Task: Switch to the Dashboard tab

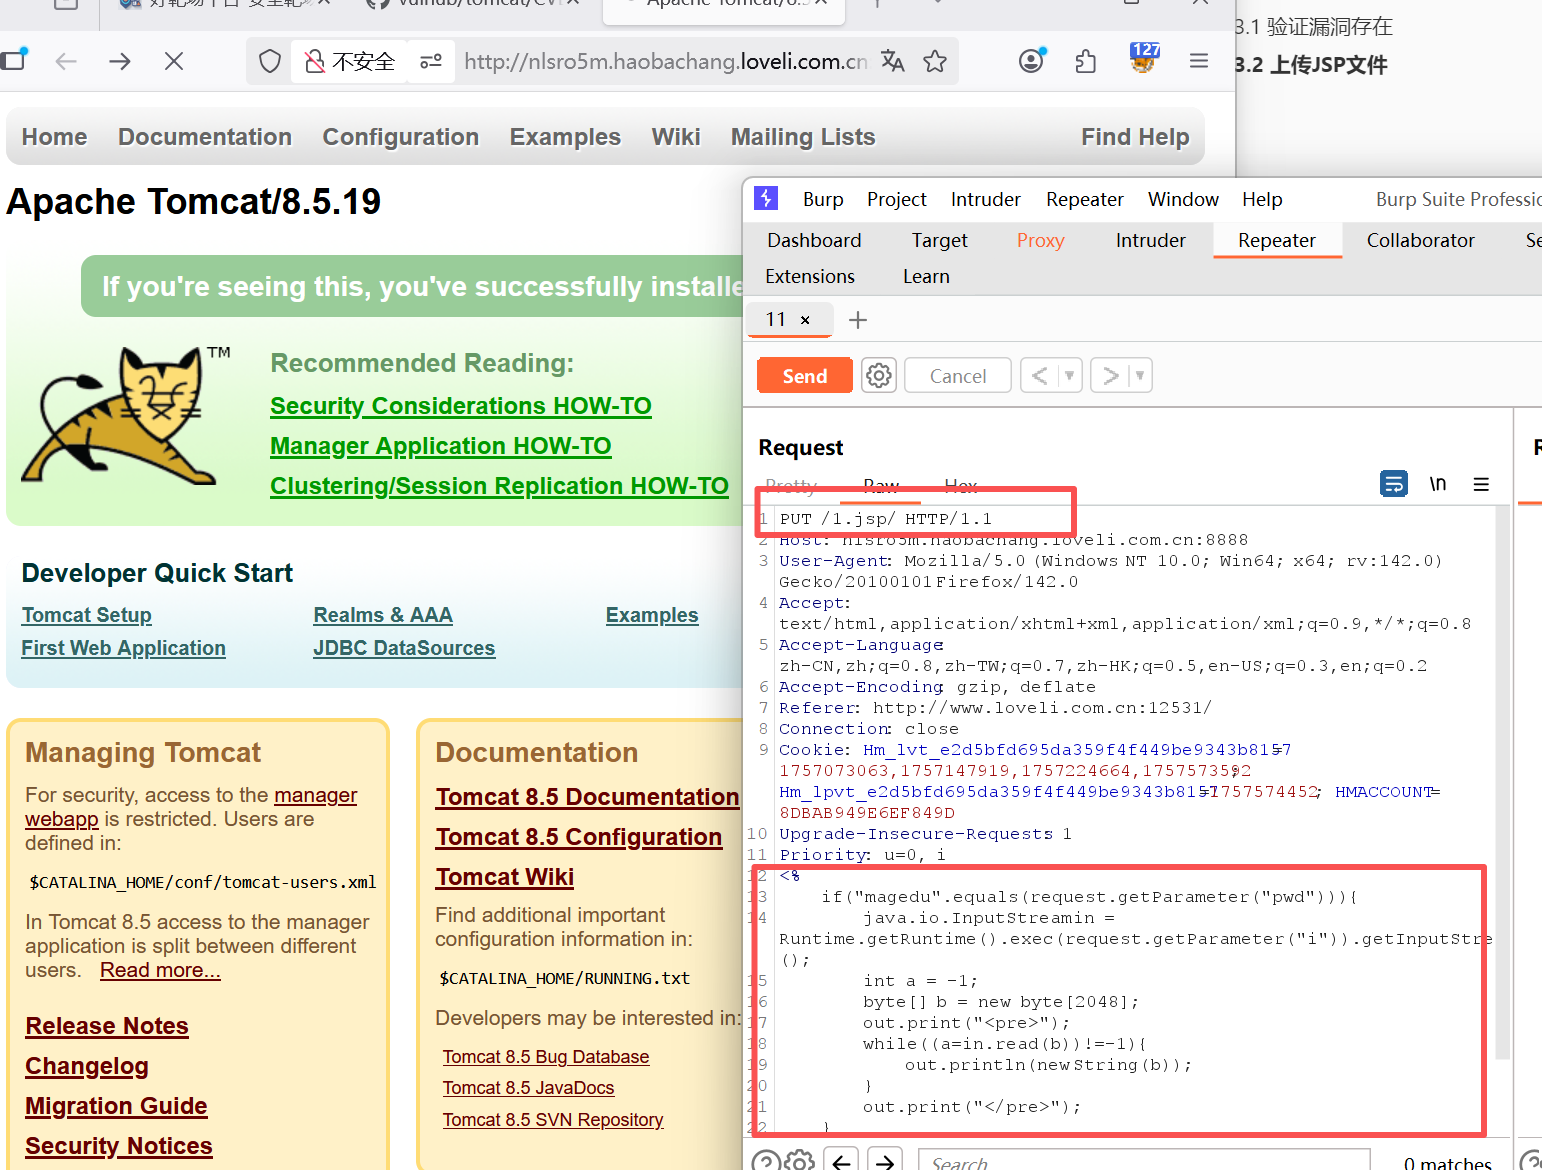Action: (814, 240)
